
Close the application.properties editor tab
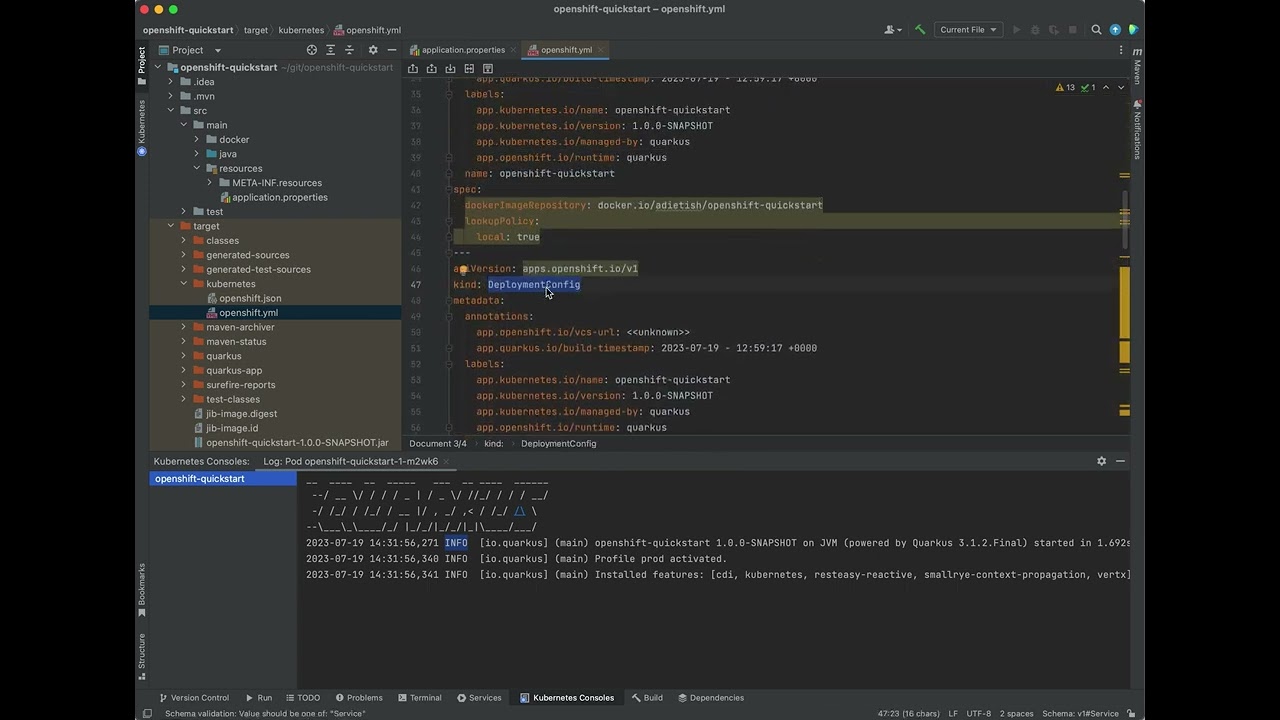coord(513,50)
